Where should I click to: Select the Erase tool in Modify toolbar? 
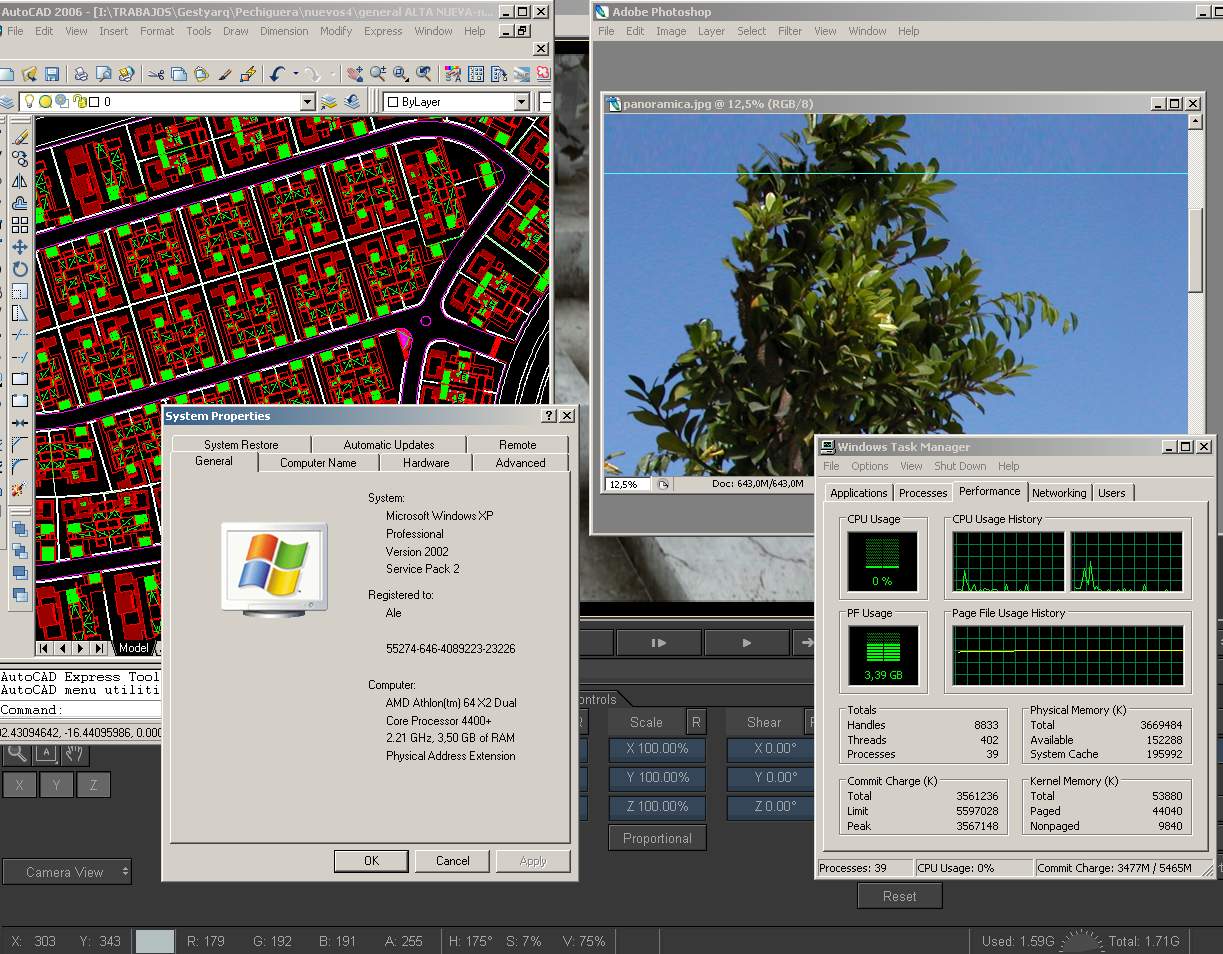pyautogui.click(x=19, y=137)
